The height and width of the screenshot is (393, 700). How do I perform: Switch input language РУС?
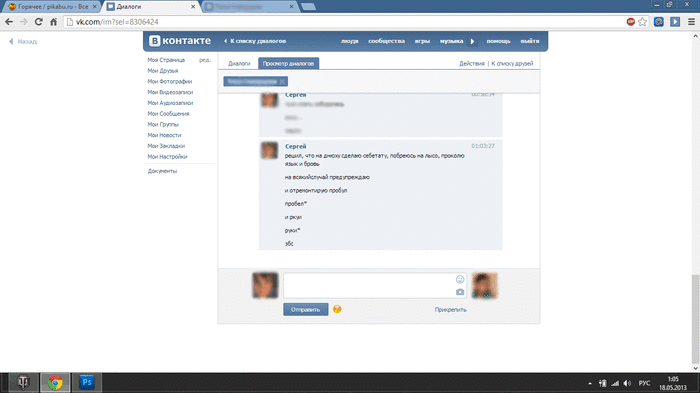click(x=644, y=383)
